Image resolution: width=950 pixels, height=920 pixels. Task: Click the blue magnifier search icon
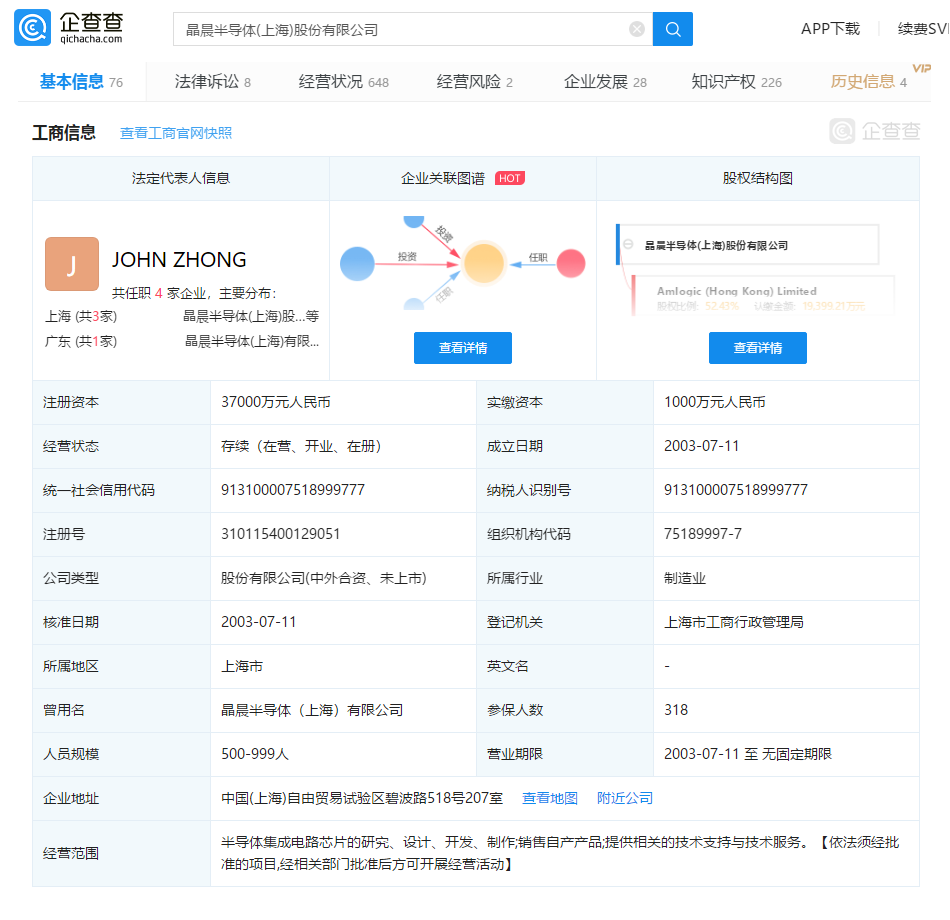672,29
